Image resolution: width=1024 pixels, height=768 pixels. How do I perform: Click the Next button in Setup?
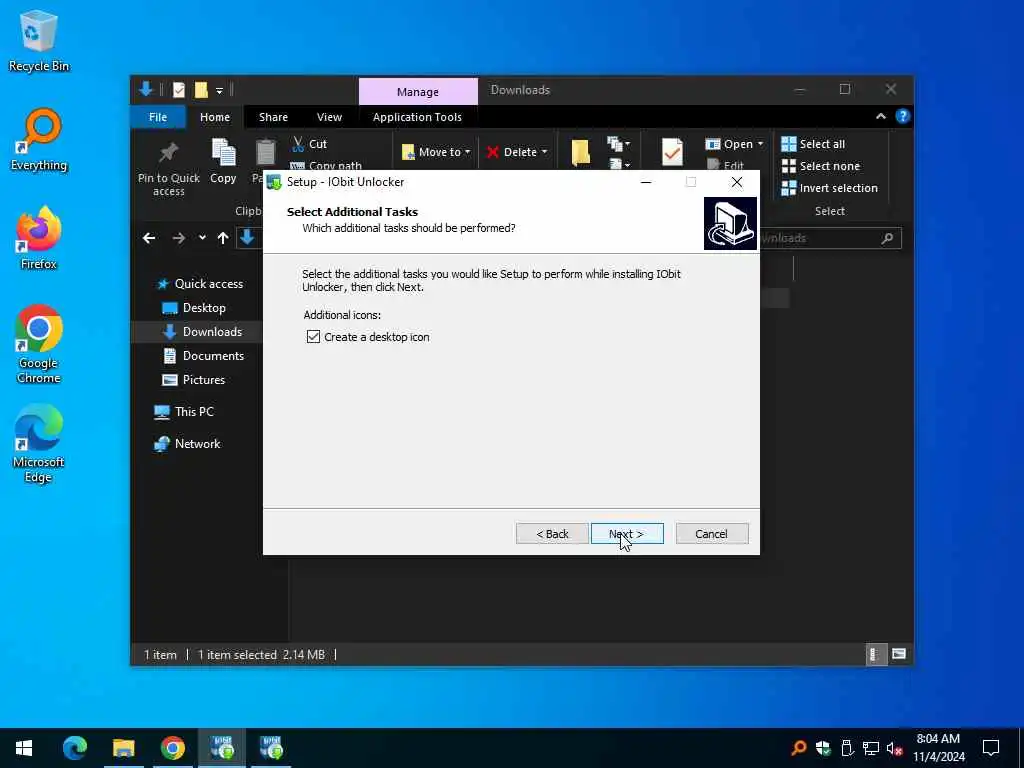627,534
